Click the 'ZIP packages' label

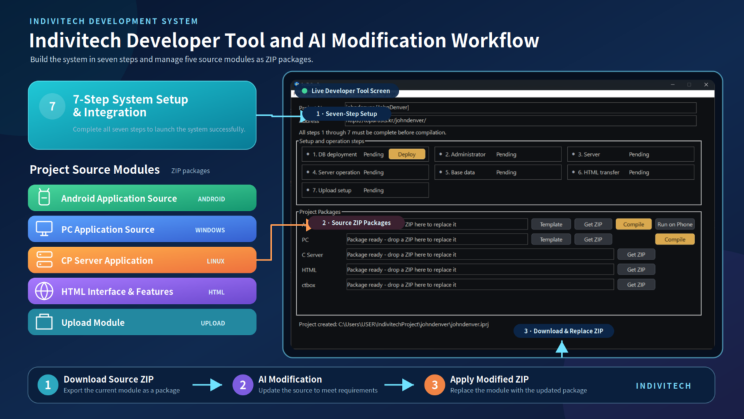190,171
